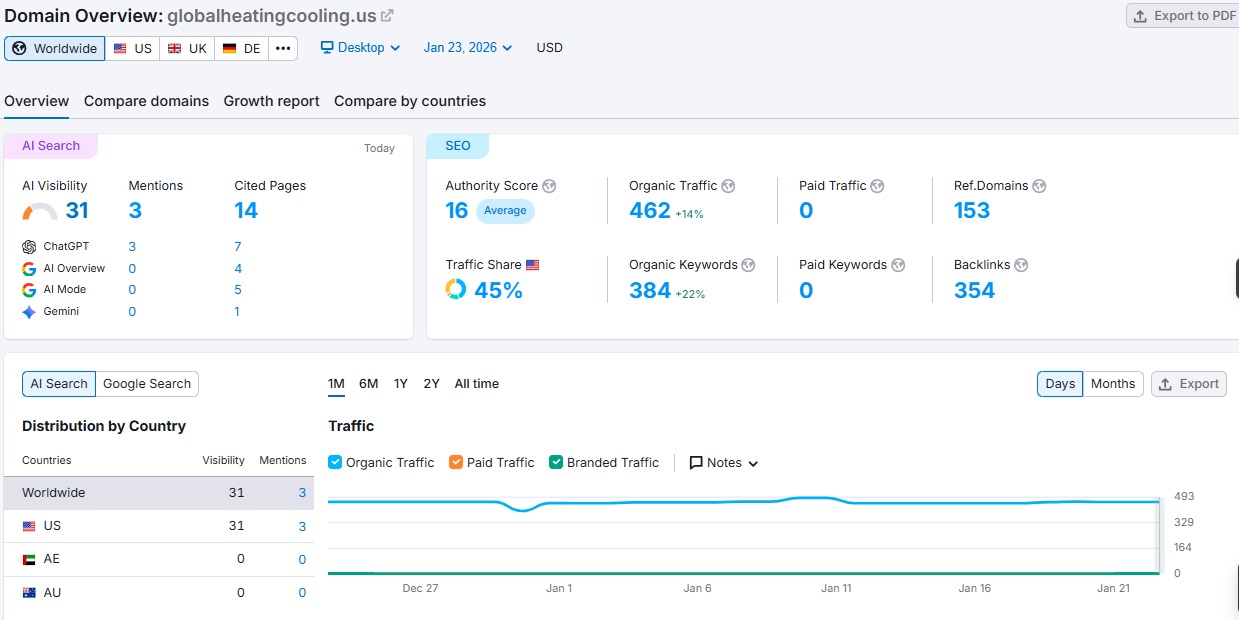The image size is (1239, 620).
Task: Open the Desktop device dropdown
Action: point(359,47)
